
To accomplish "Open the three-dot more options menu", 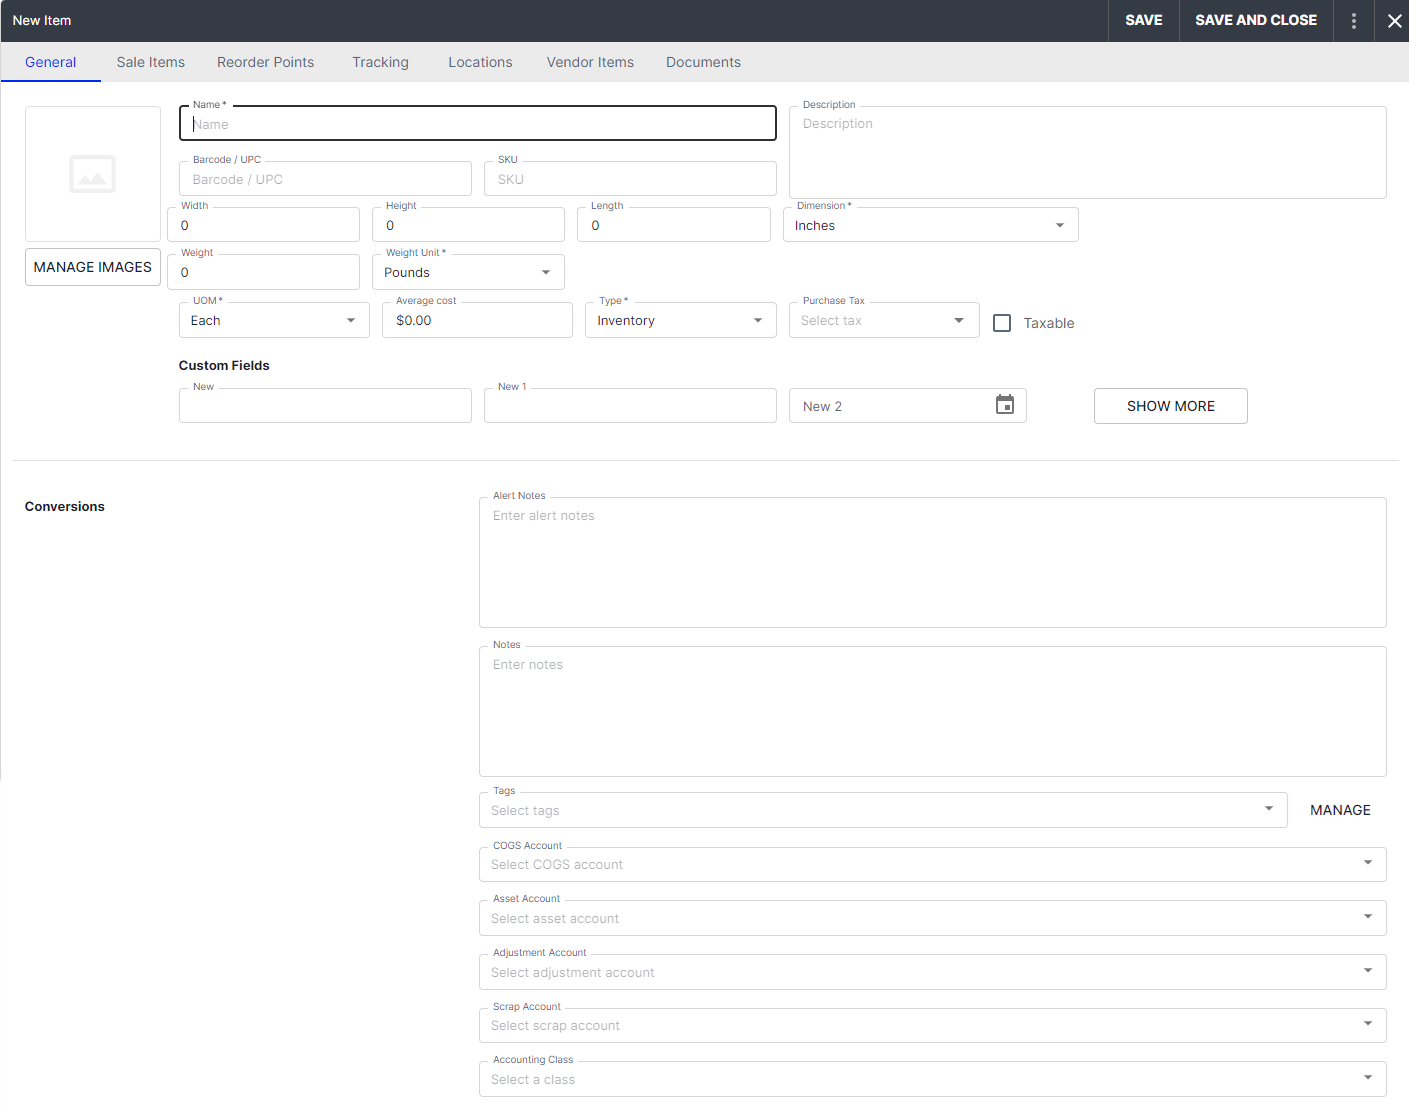I will [1354, 21].
